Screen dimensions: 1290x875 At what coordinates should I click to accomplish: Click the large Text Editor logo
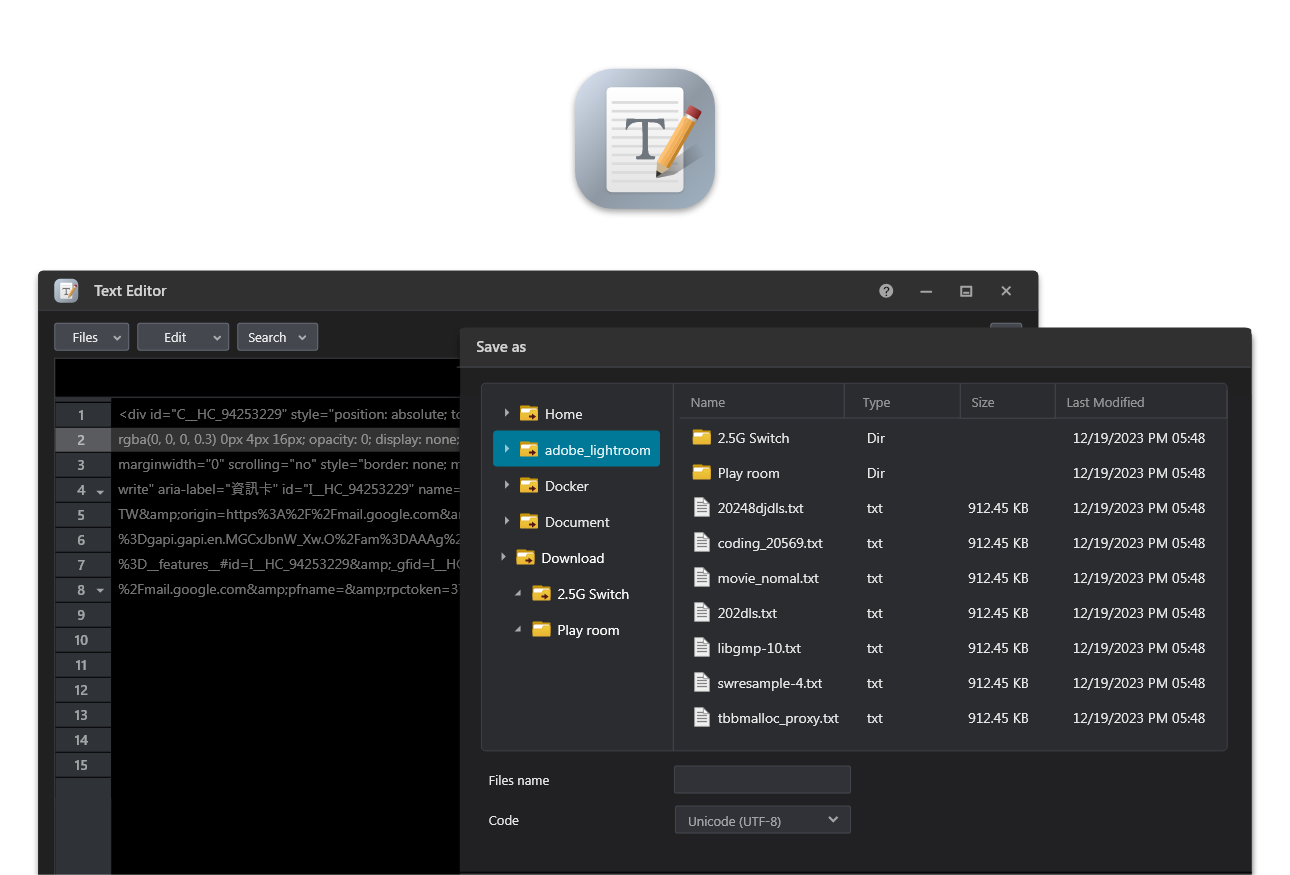click(645, 139)
